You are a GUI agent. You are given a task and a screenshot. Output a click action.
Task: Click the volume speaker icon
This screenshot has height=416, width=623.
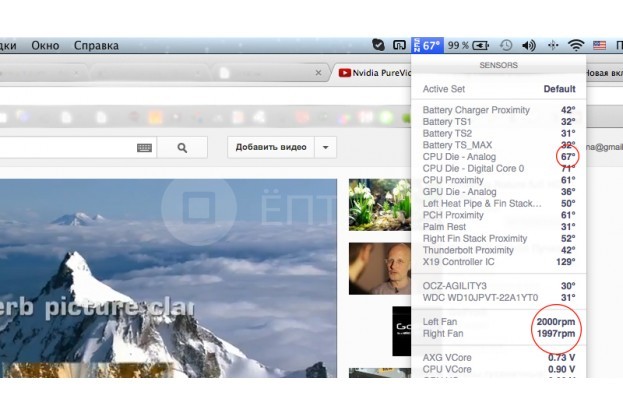click(x=528, y=45)
